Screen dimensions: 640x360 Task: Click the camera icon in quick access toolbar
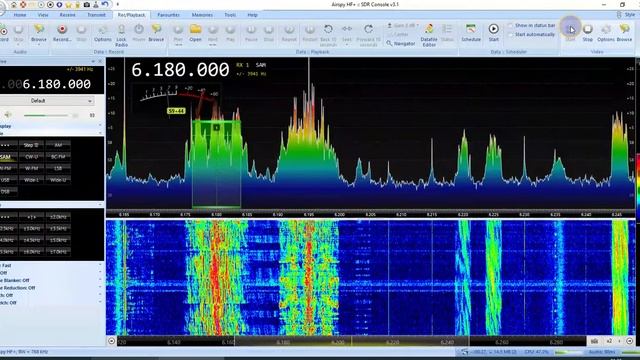(87, 5)
